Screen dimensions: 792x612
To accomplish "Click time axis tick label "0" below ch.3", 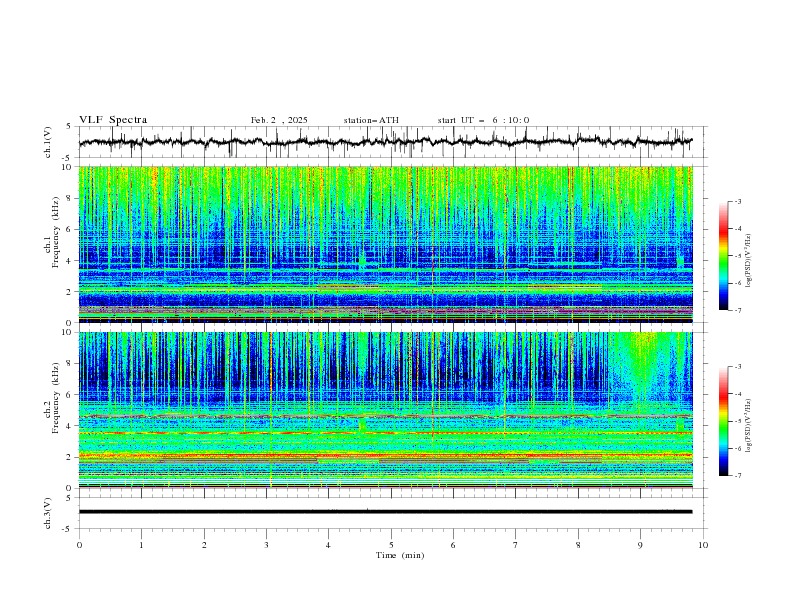I will click(x=79, y=545).
